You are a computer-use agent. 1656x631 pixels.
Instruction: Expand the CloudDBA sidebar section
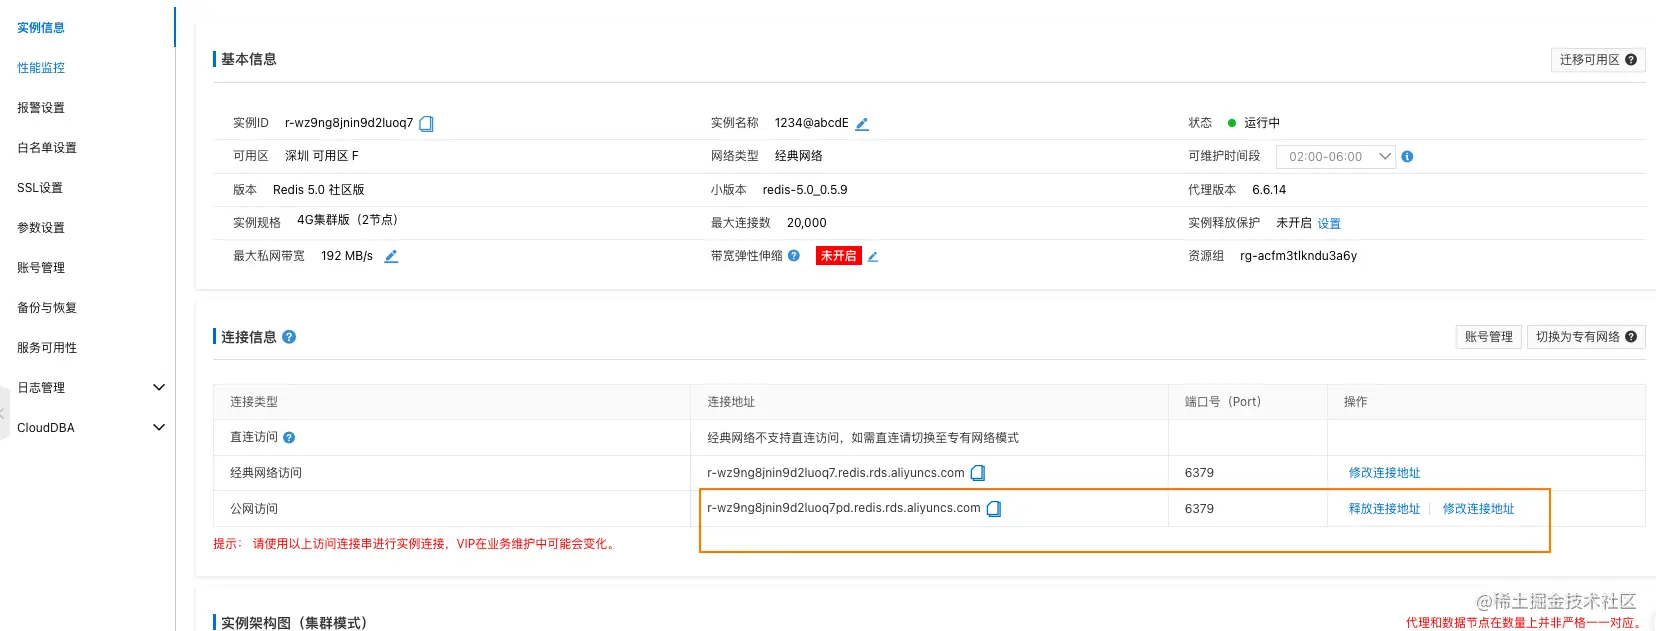pos(158,428)
